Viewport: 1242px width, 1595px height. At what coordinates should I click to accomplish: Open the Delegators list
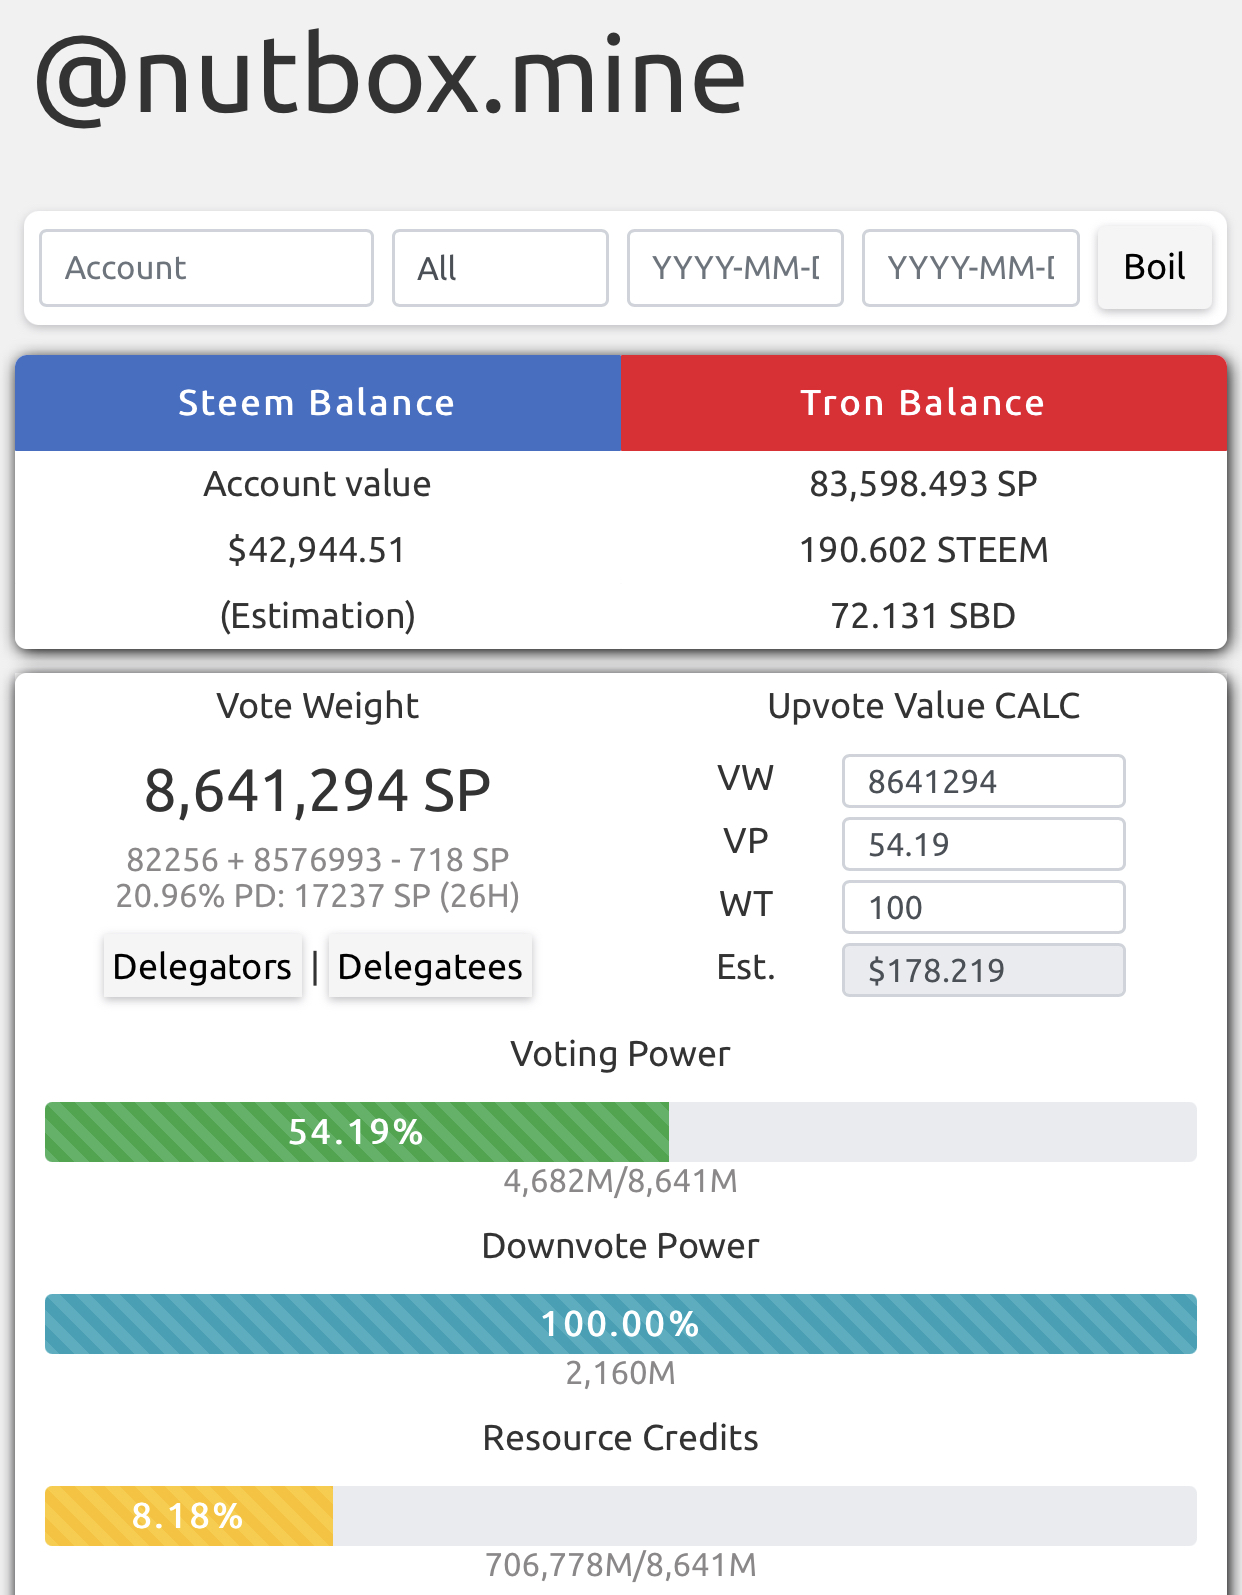coord(203,966)
